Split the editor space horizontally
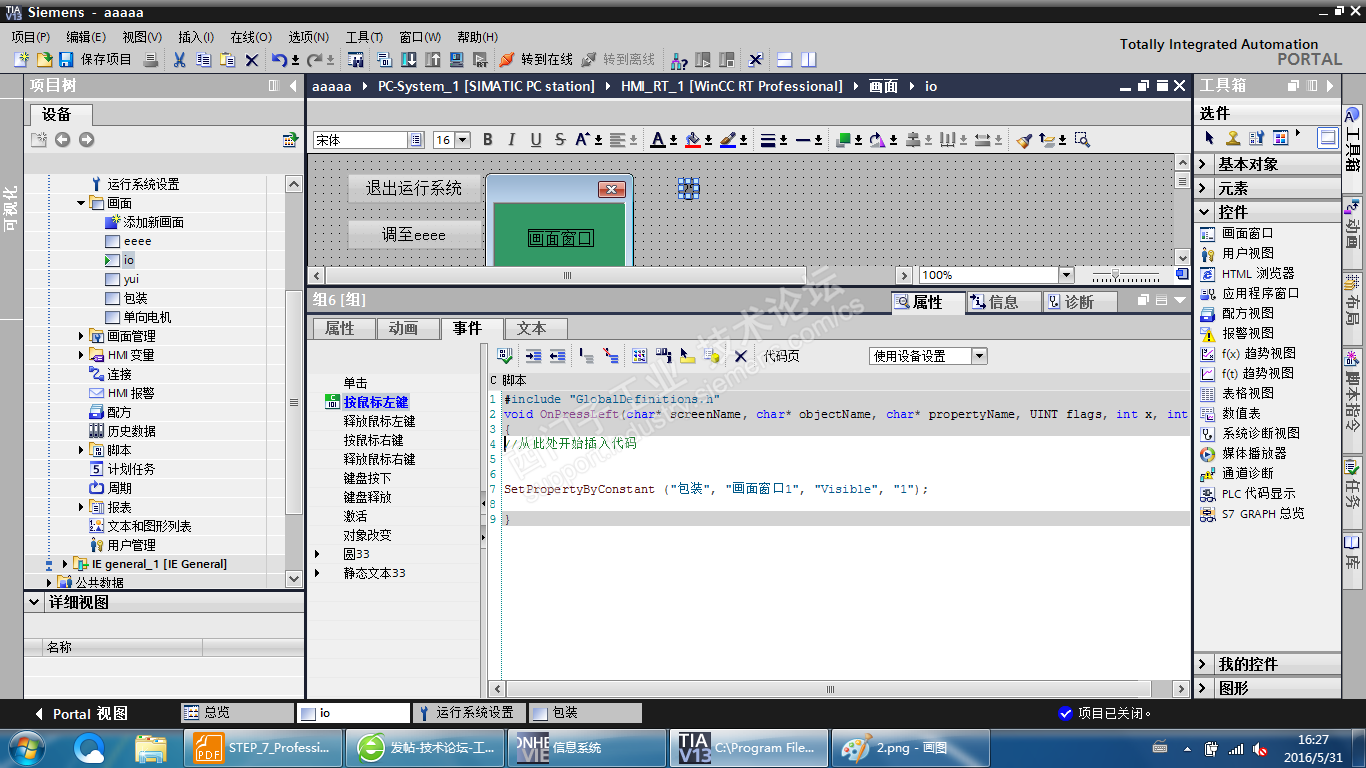 (x=785, y=60)
